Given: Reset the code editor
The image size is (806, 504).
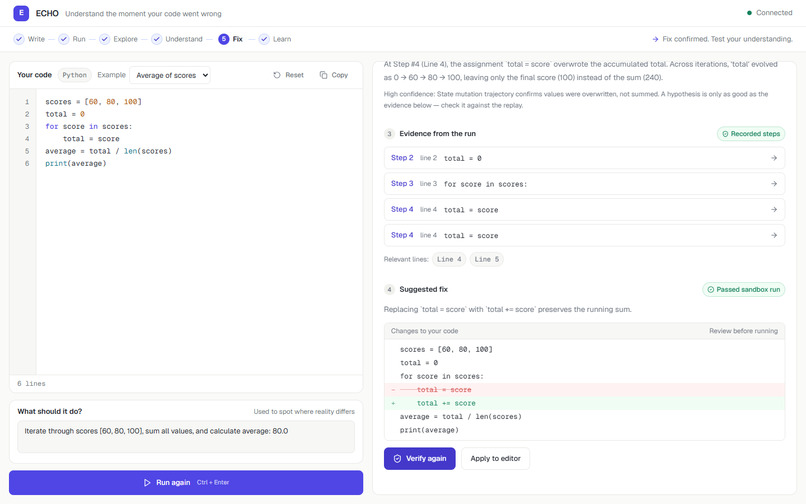Looking at the screenshot, I should coord(288,75).
